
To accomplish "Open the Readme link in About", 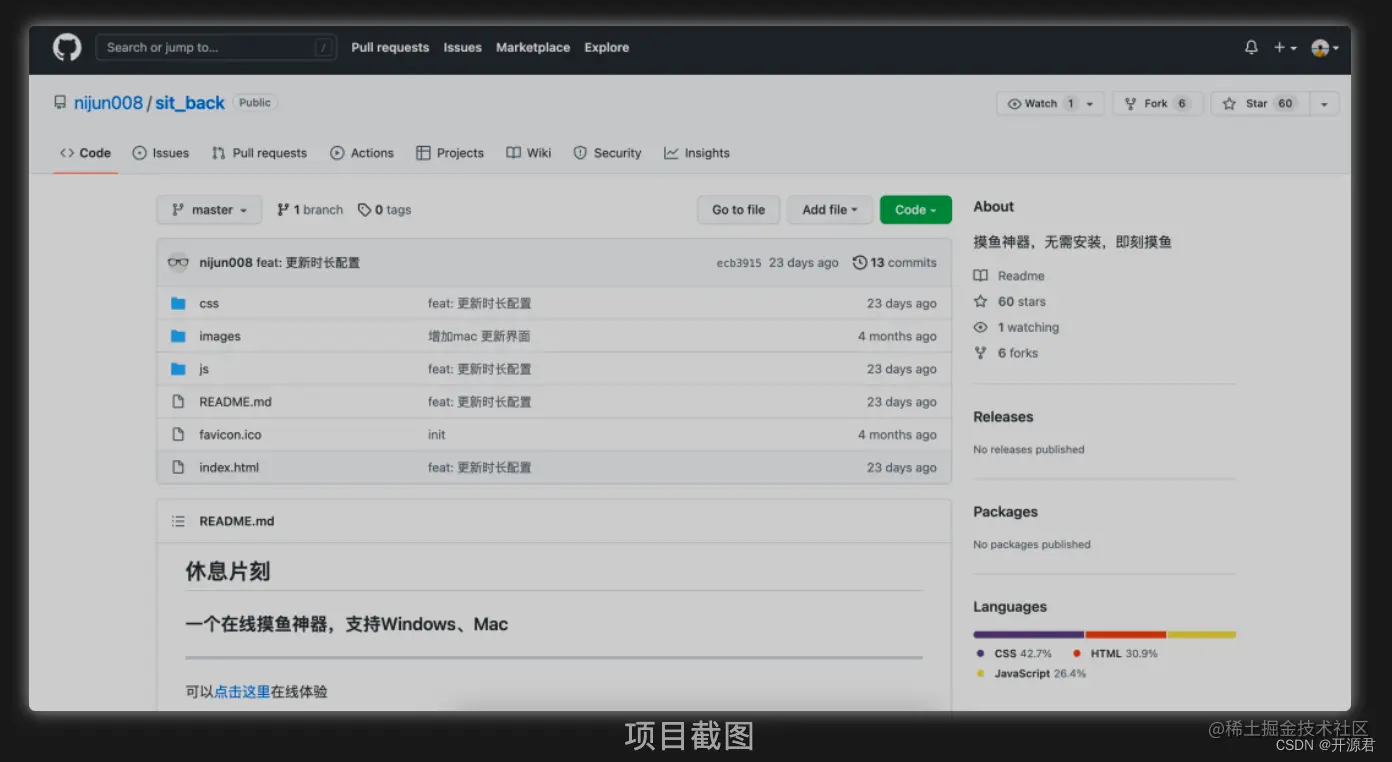I will click(1009, 276).
